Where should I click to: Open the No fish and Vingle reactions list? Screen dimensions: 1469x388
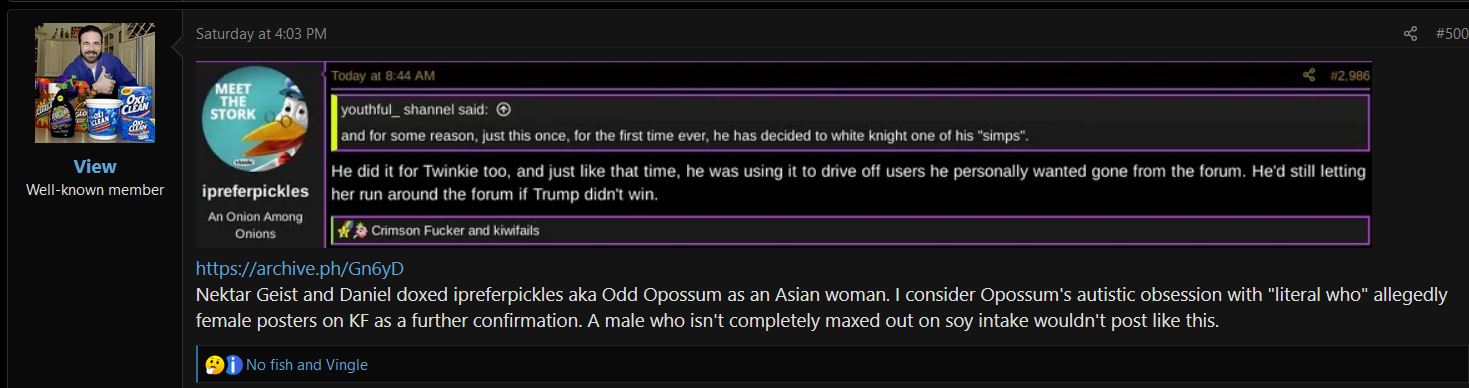pos(306,365)
